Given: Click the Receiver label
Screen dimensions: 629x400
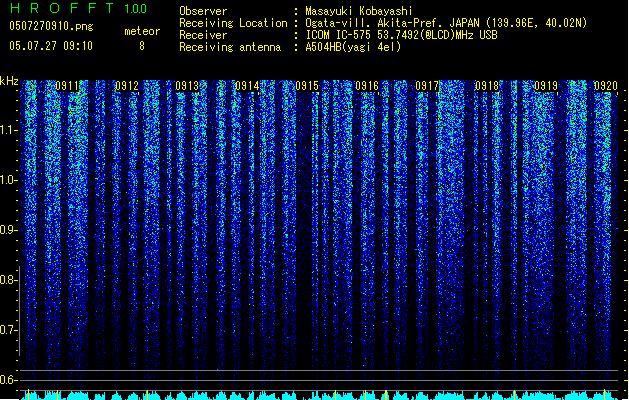Looking at the screenshot, I should click(203, 35).
